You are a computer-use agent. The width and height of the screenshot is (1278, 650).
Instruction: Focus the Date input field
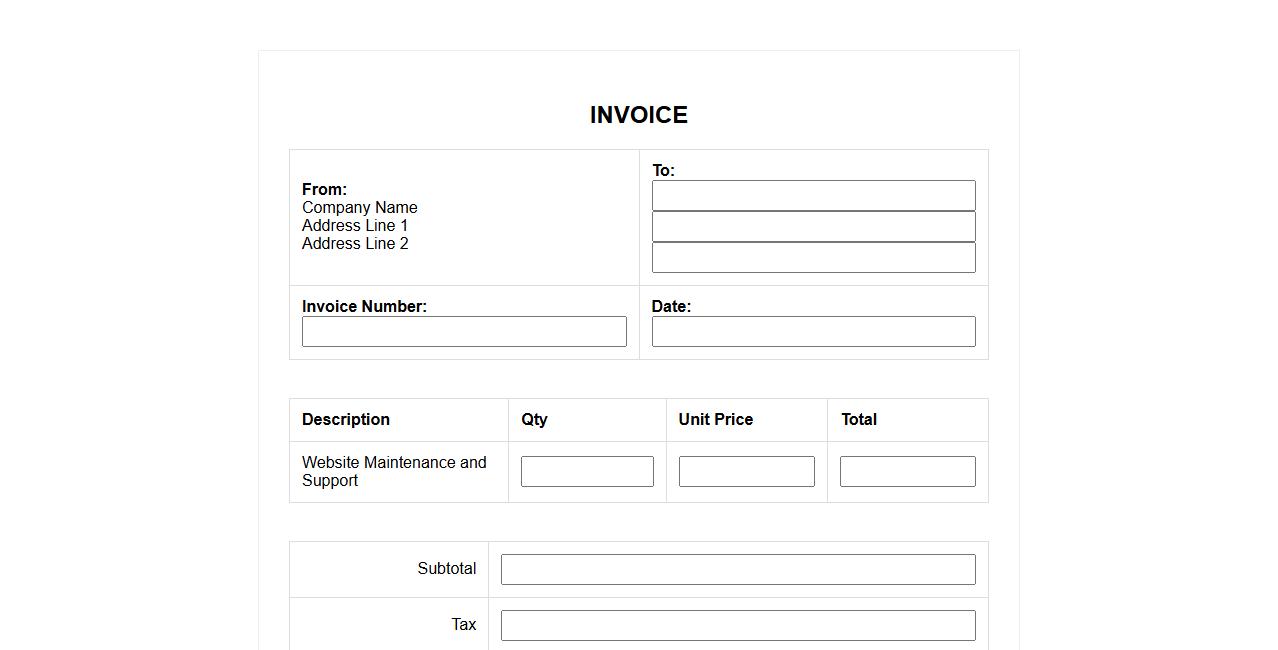click(813, 332)
